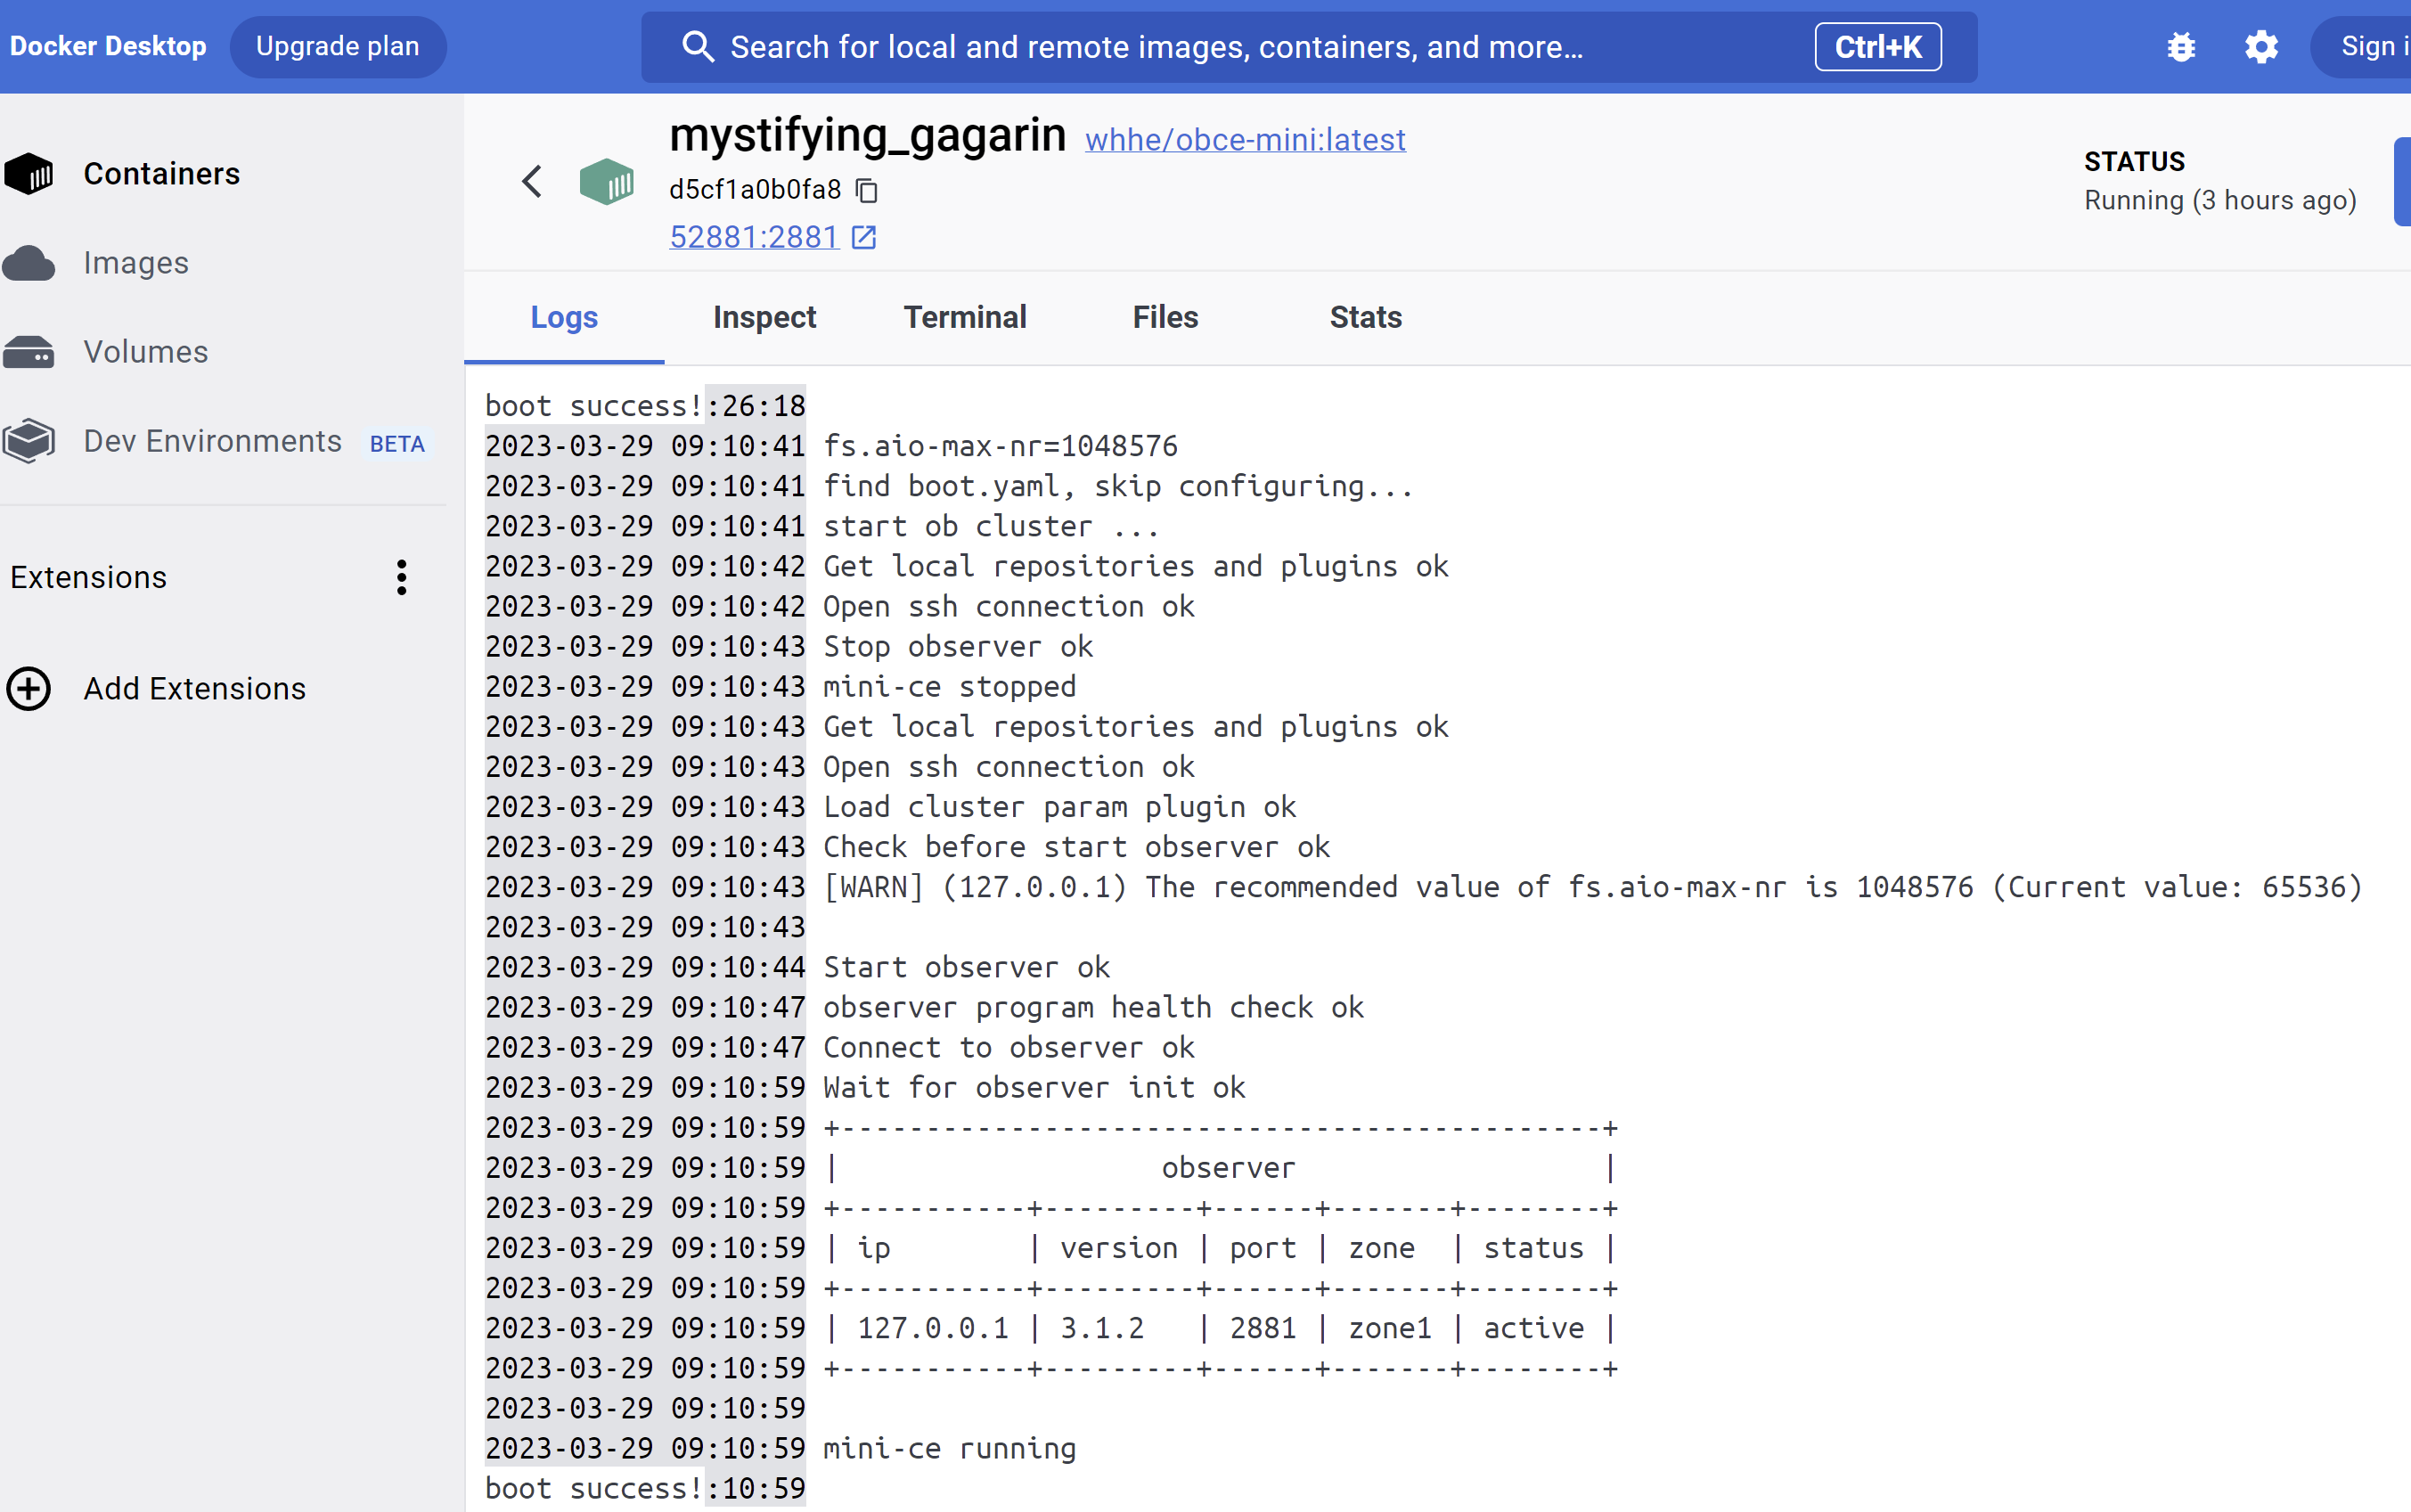
Task: Click the Volumes drive icon in sidebar
Action: [29, 352]
